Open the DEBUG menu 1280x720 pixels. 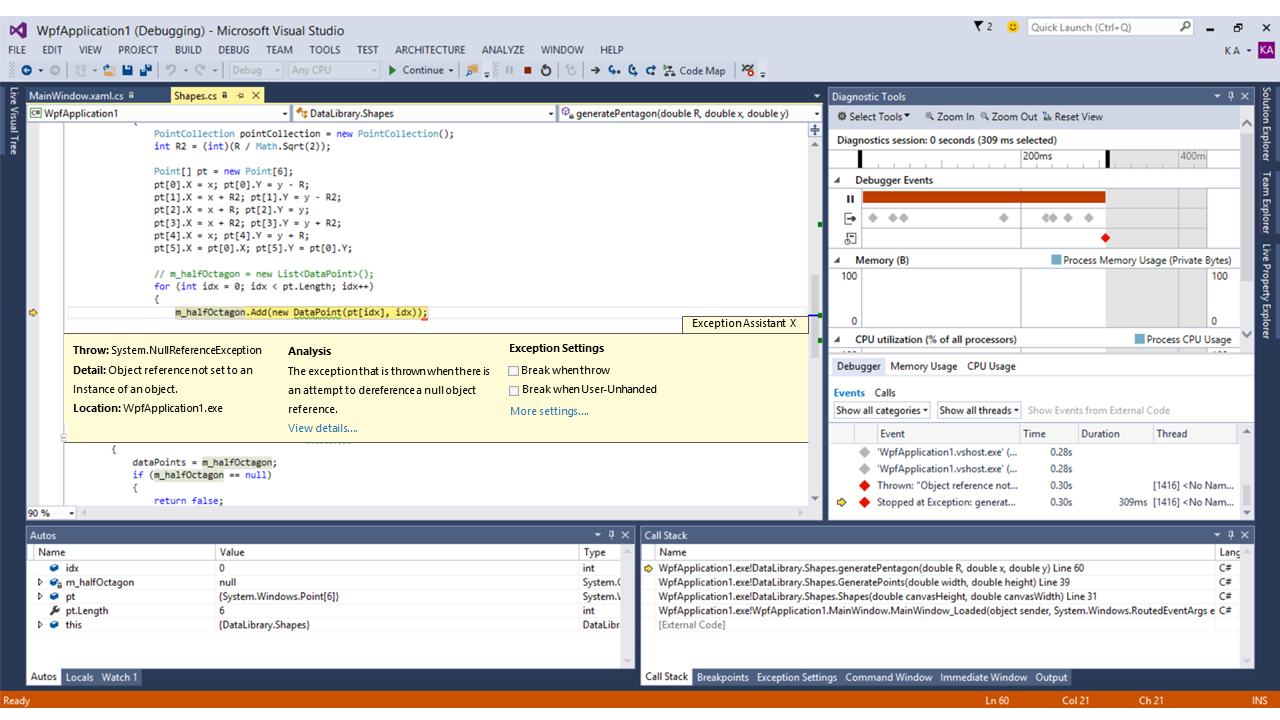233,50
